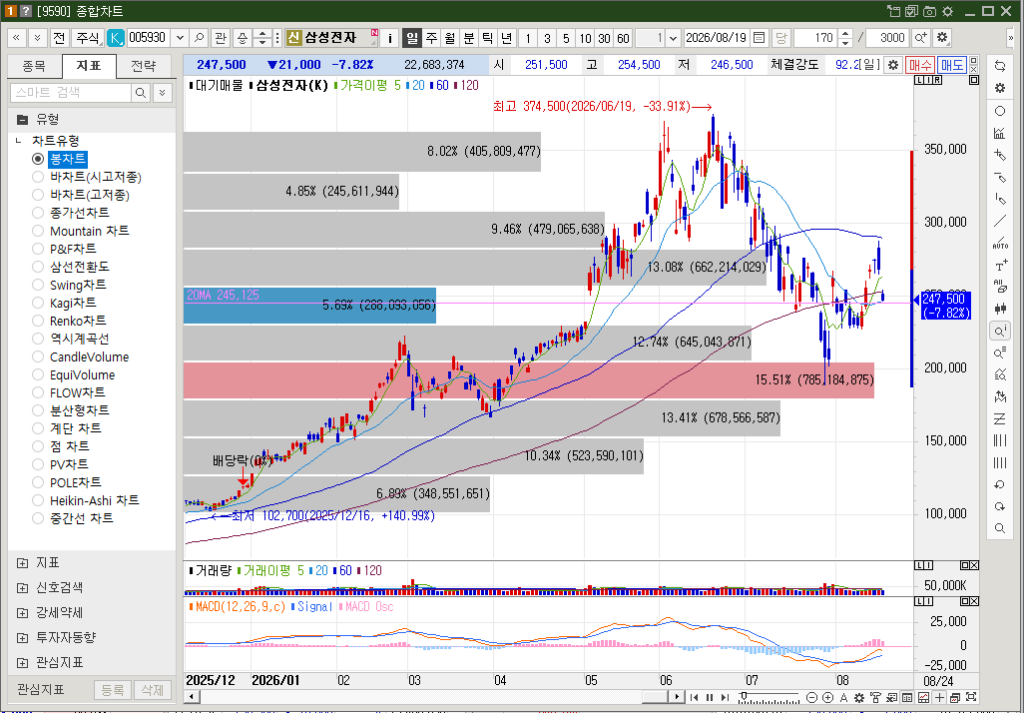The height and width of the screenshot is (713, 1024).
Task: Activate the AUTO trendline tool
Action: point(999,244)
